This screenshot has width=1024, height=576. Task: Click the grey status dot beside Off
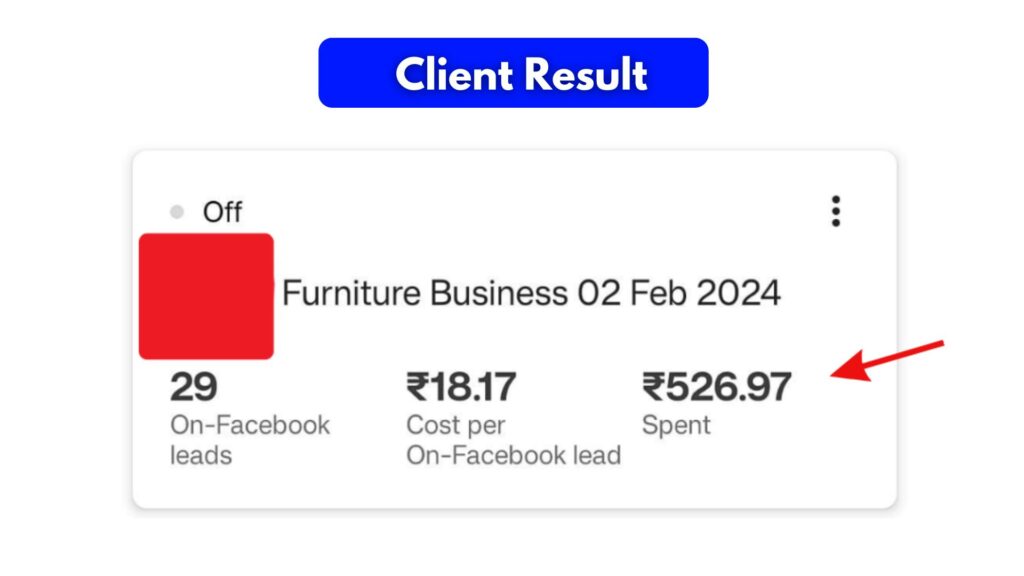[178, 212]
